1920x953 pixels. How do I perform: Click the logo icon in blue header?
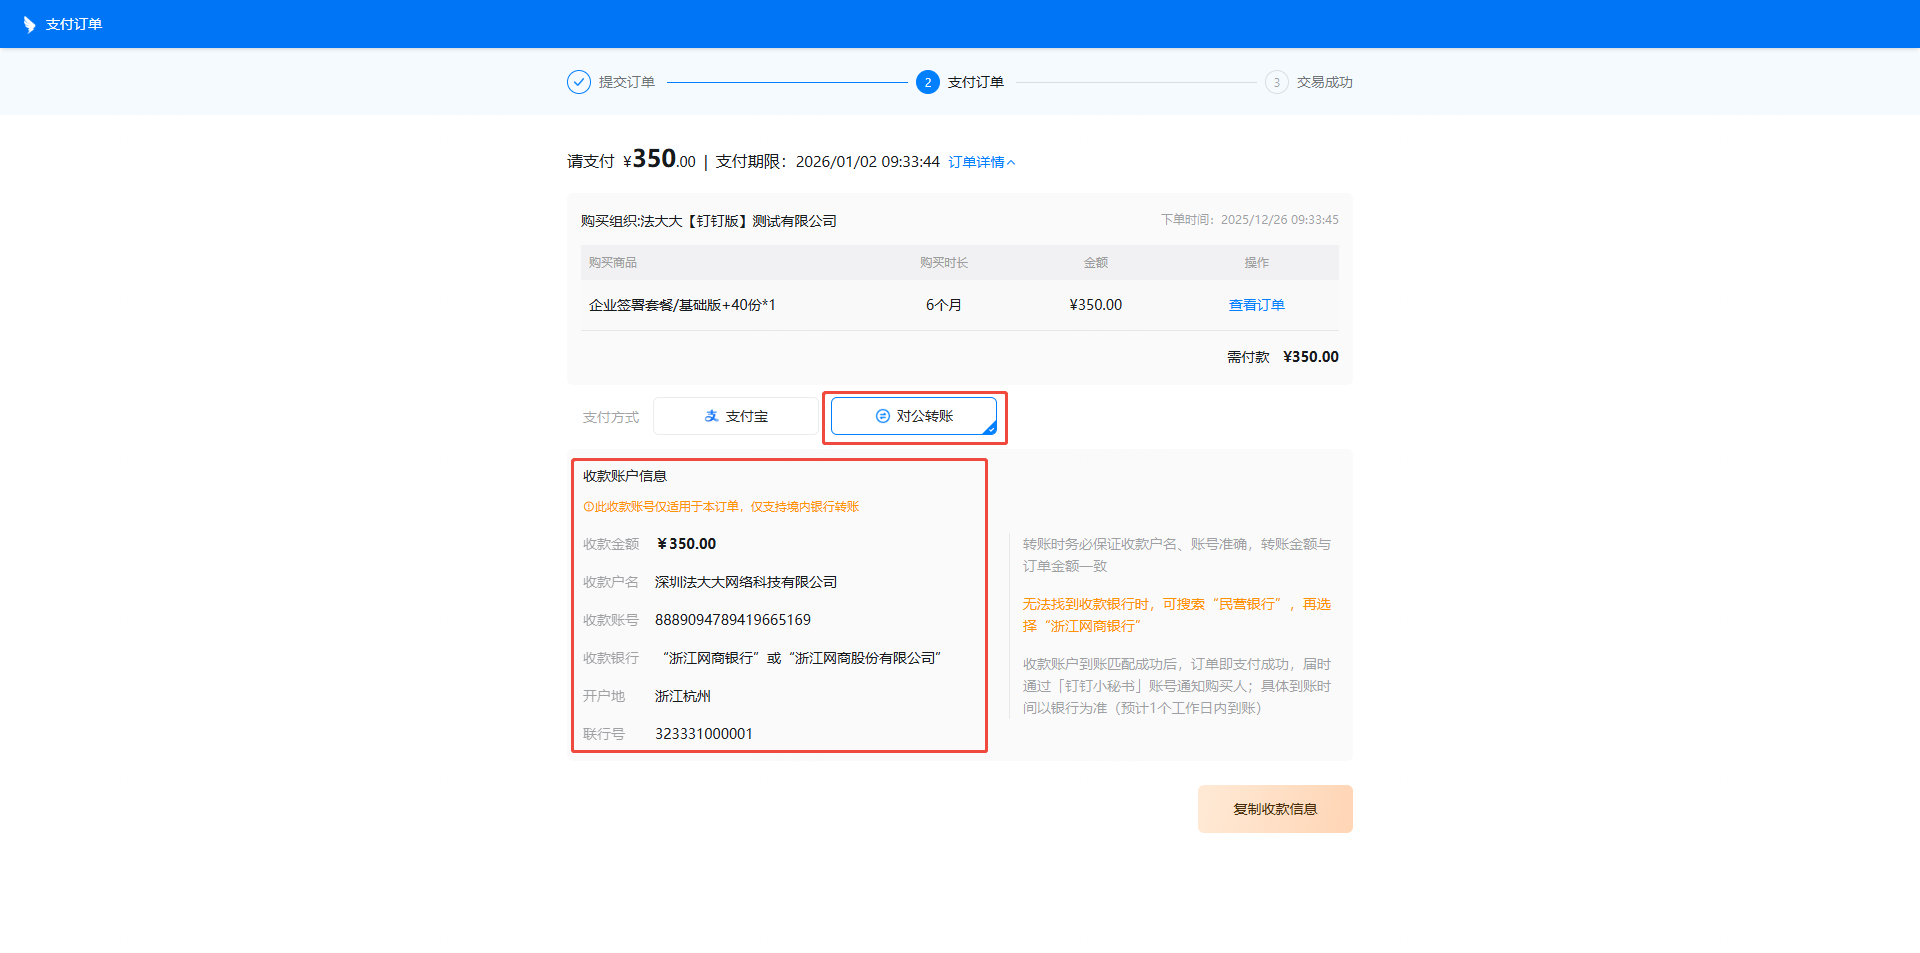[x=29, y=24]
